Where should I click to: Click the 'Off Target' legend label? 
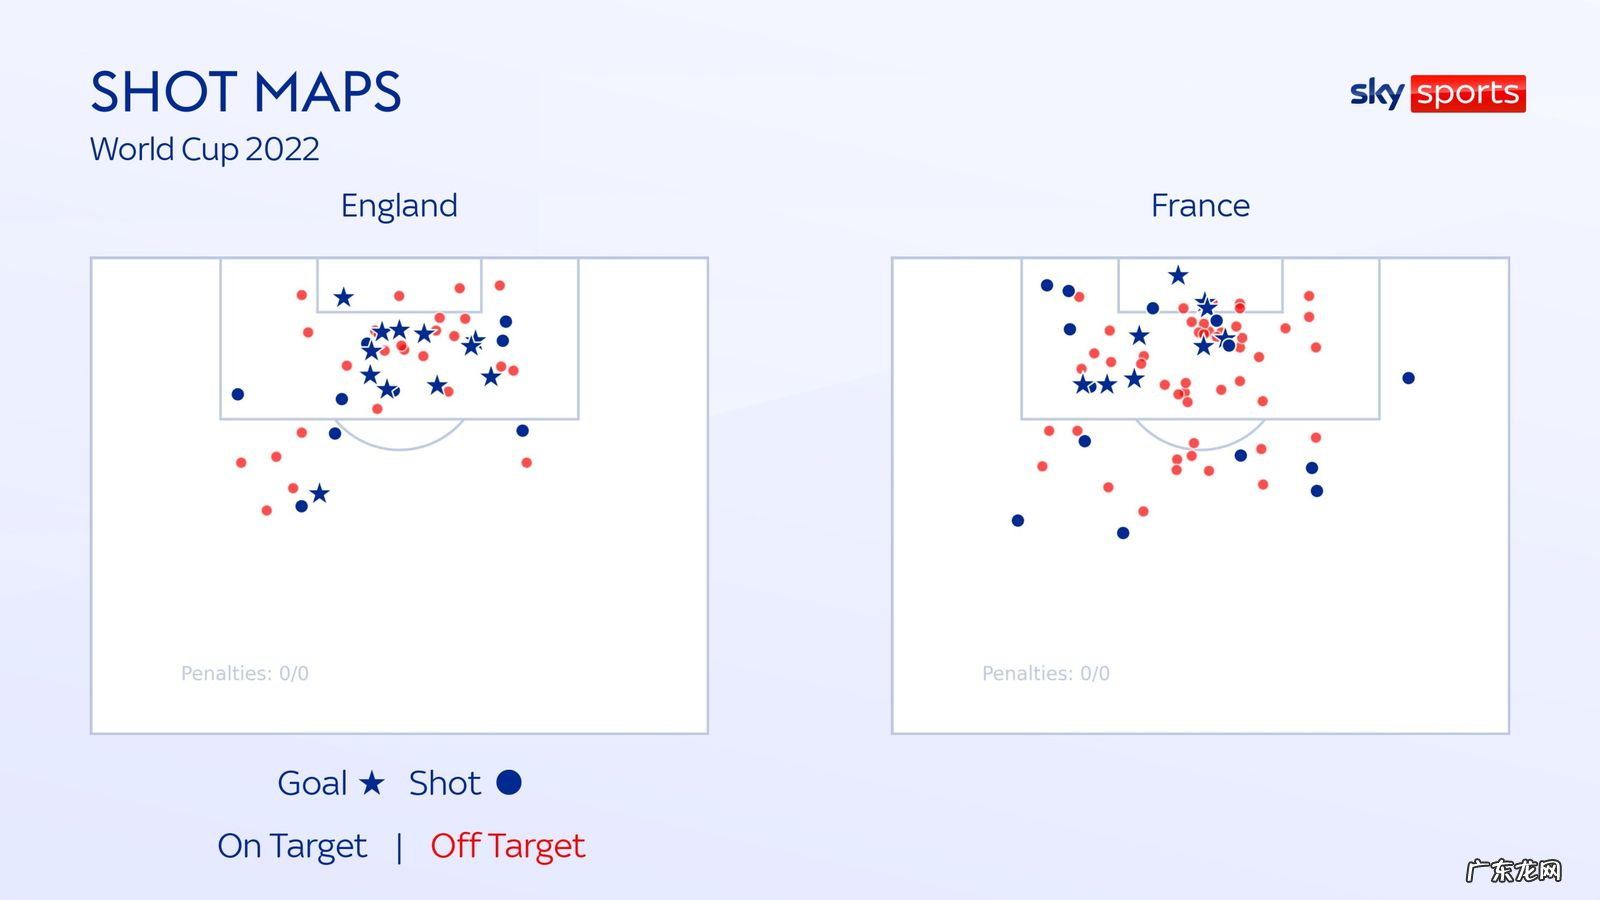507,846
